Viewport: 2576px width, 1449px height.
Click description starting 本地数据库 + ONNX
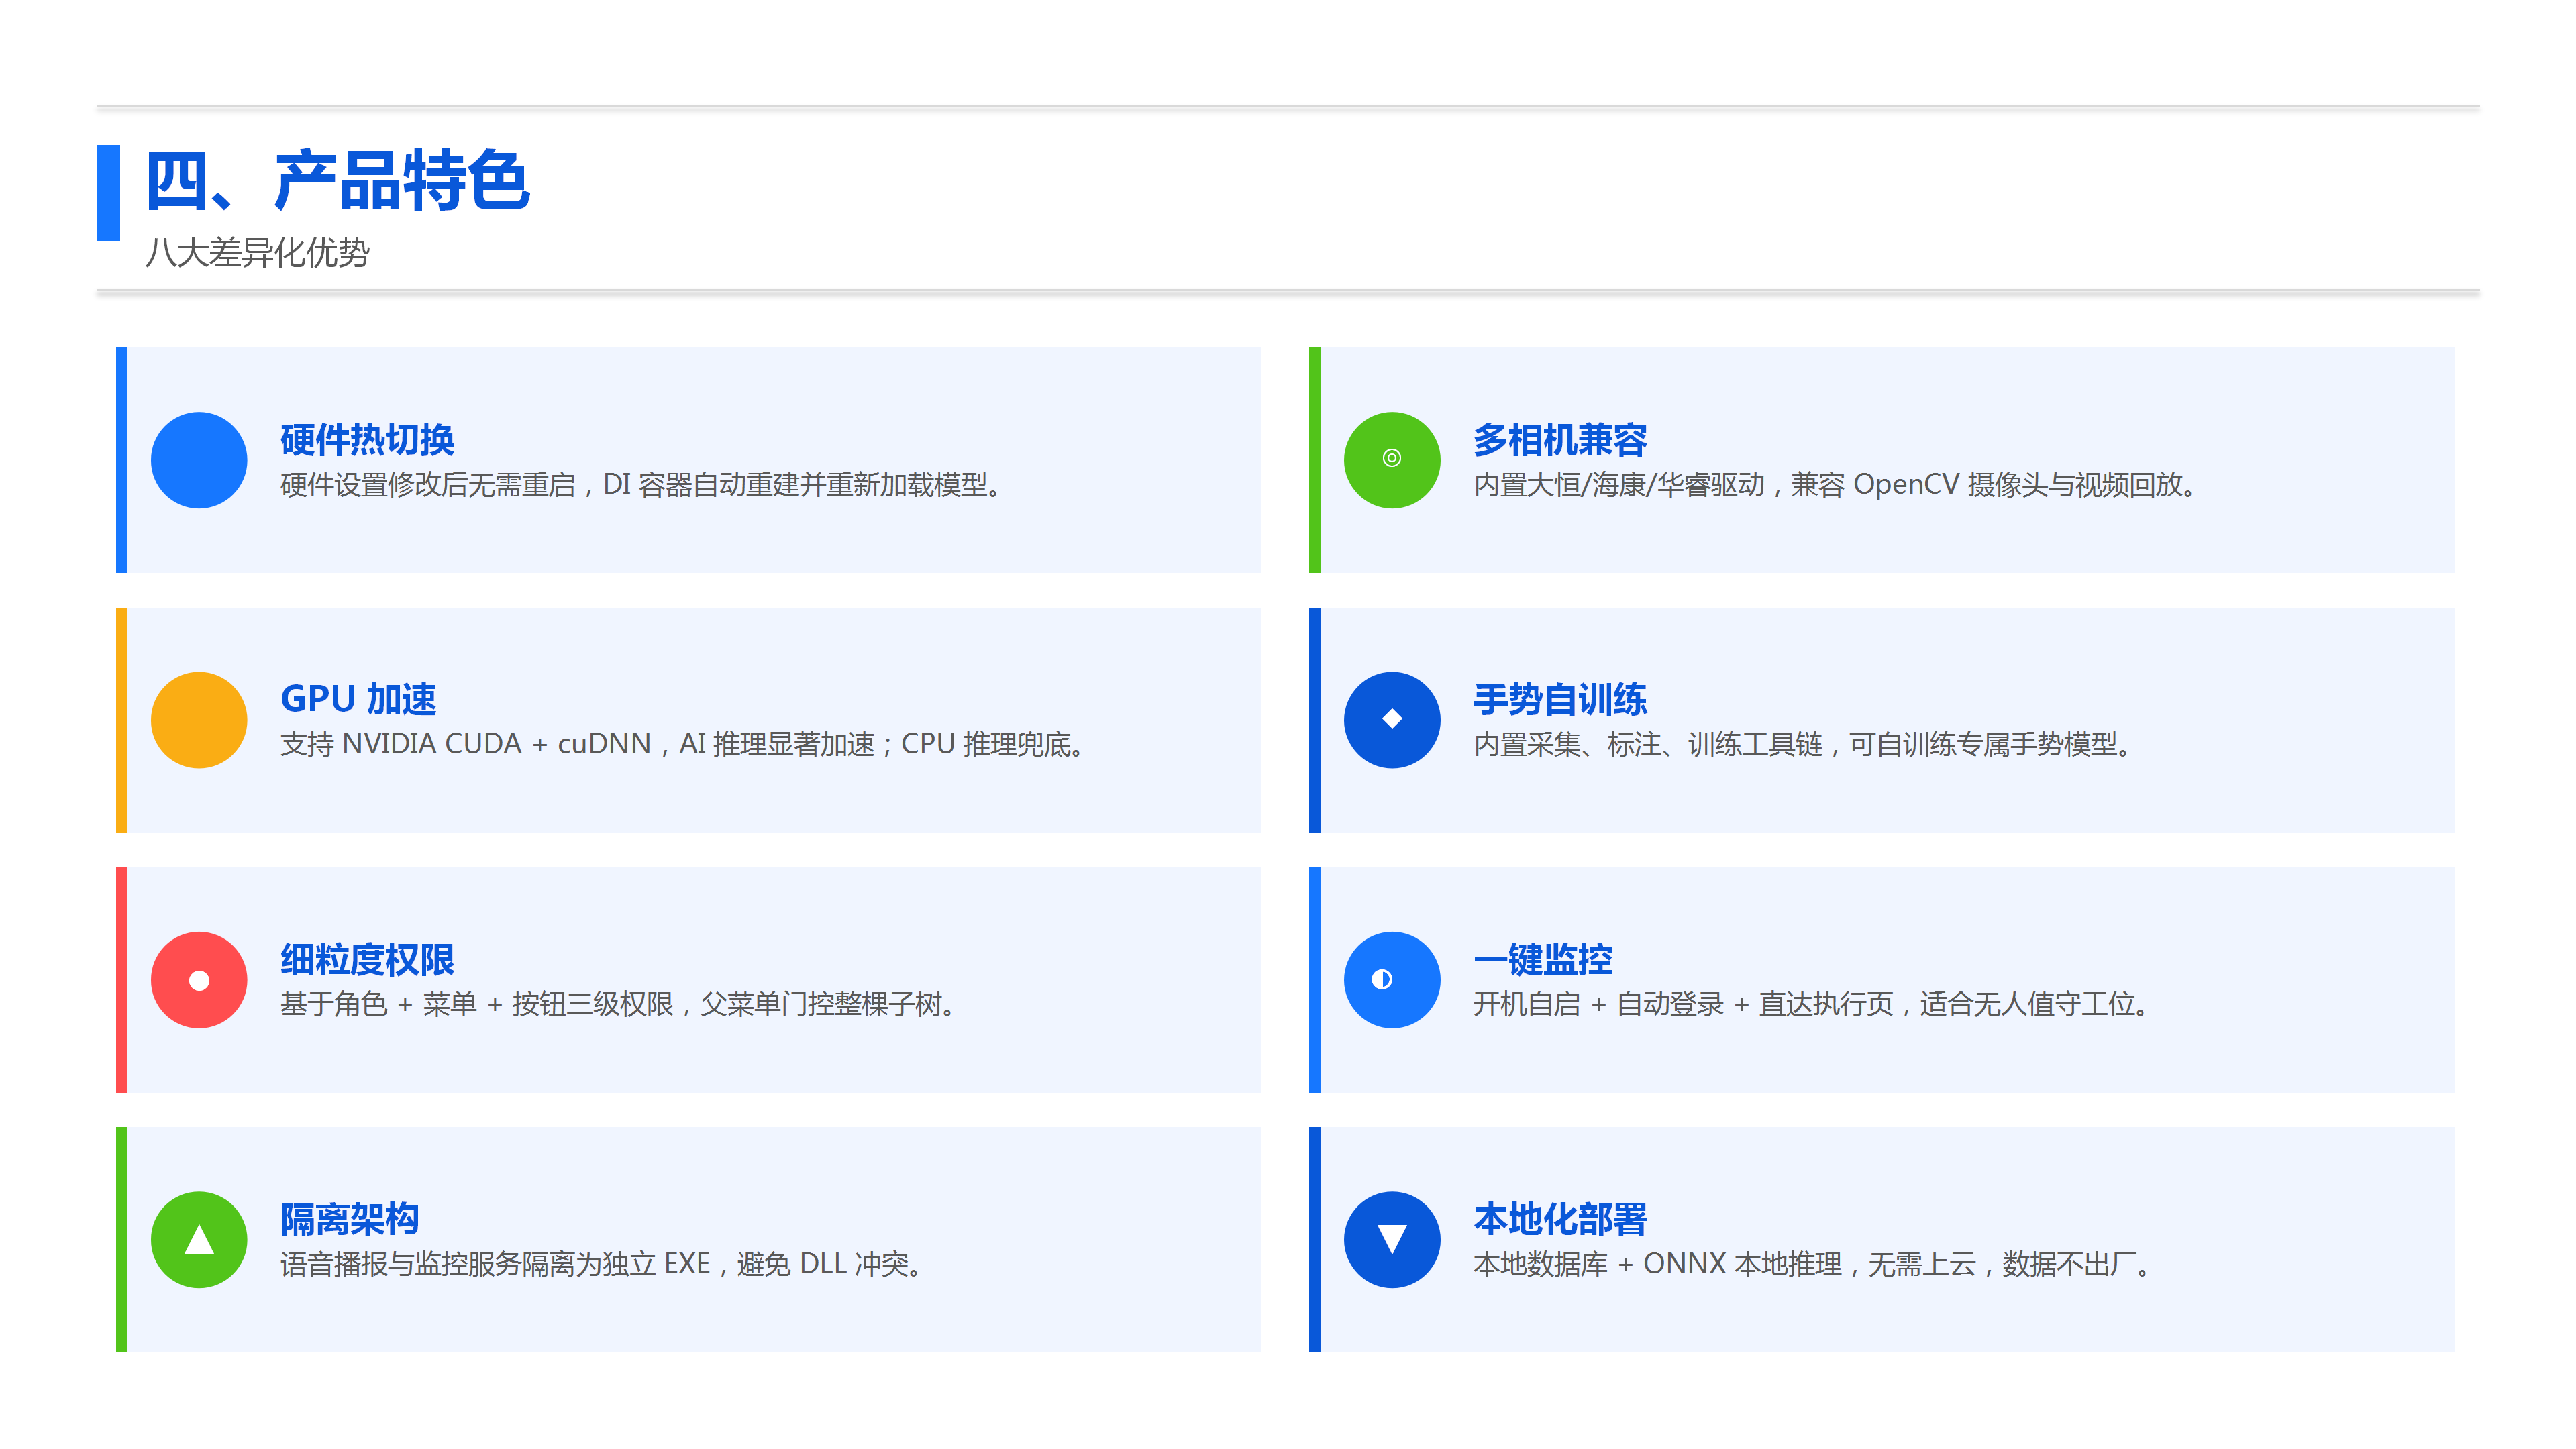(1812, 1264)
